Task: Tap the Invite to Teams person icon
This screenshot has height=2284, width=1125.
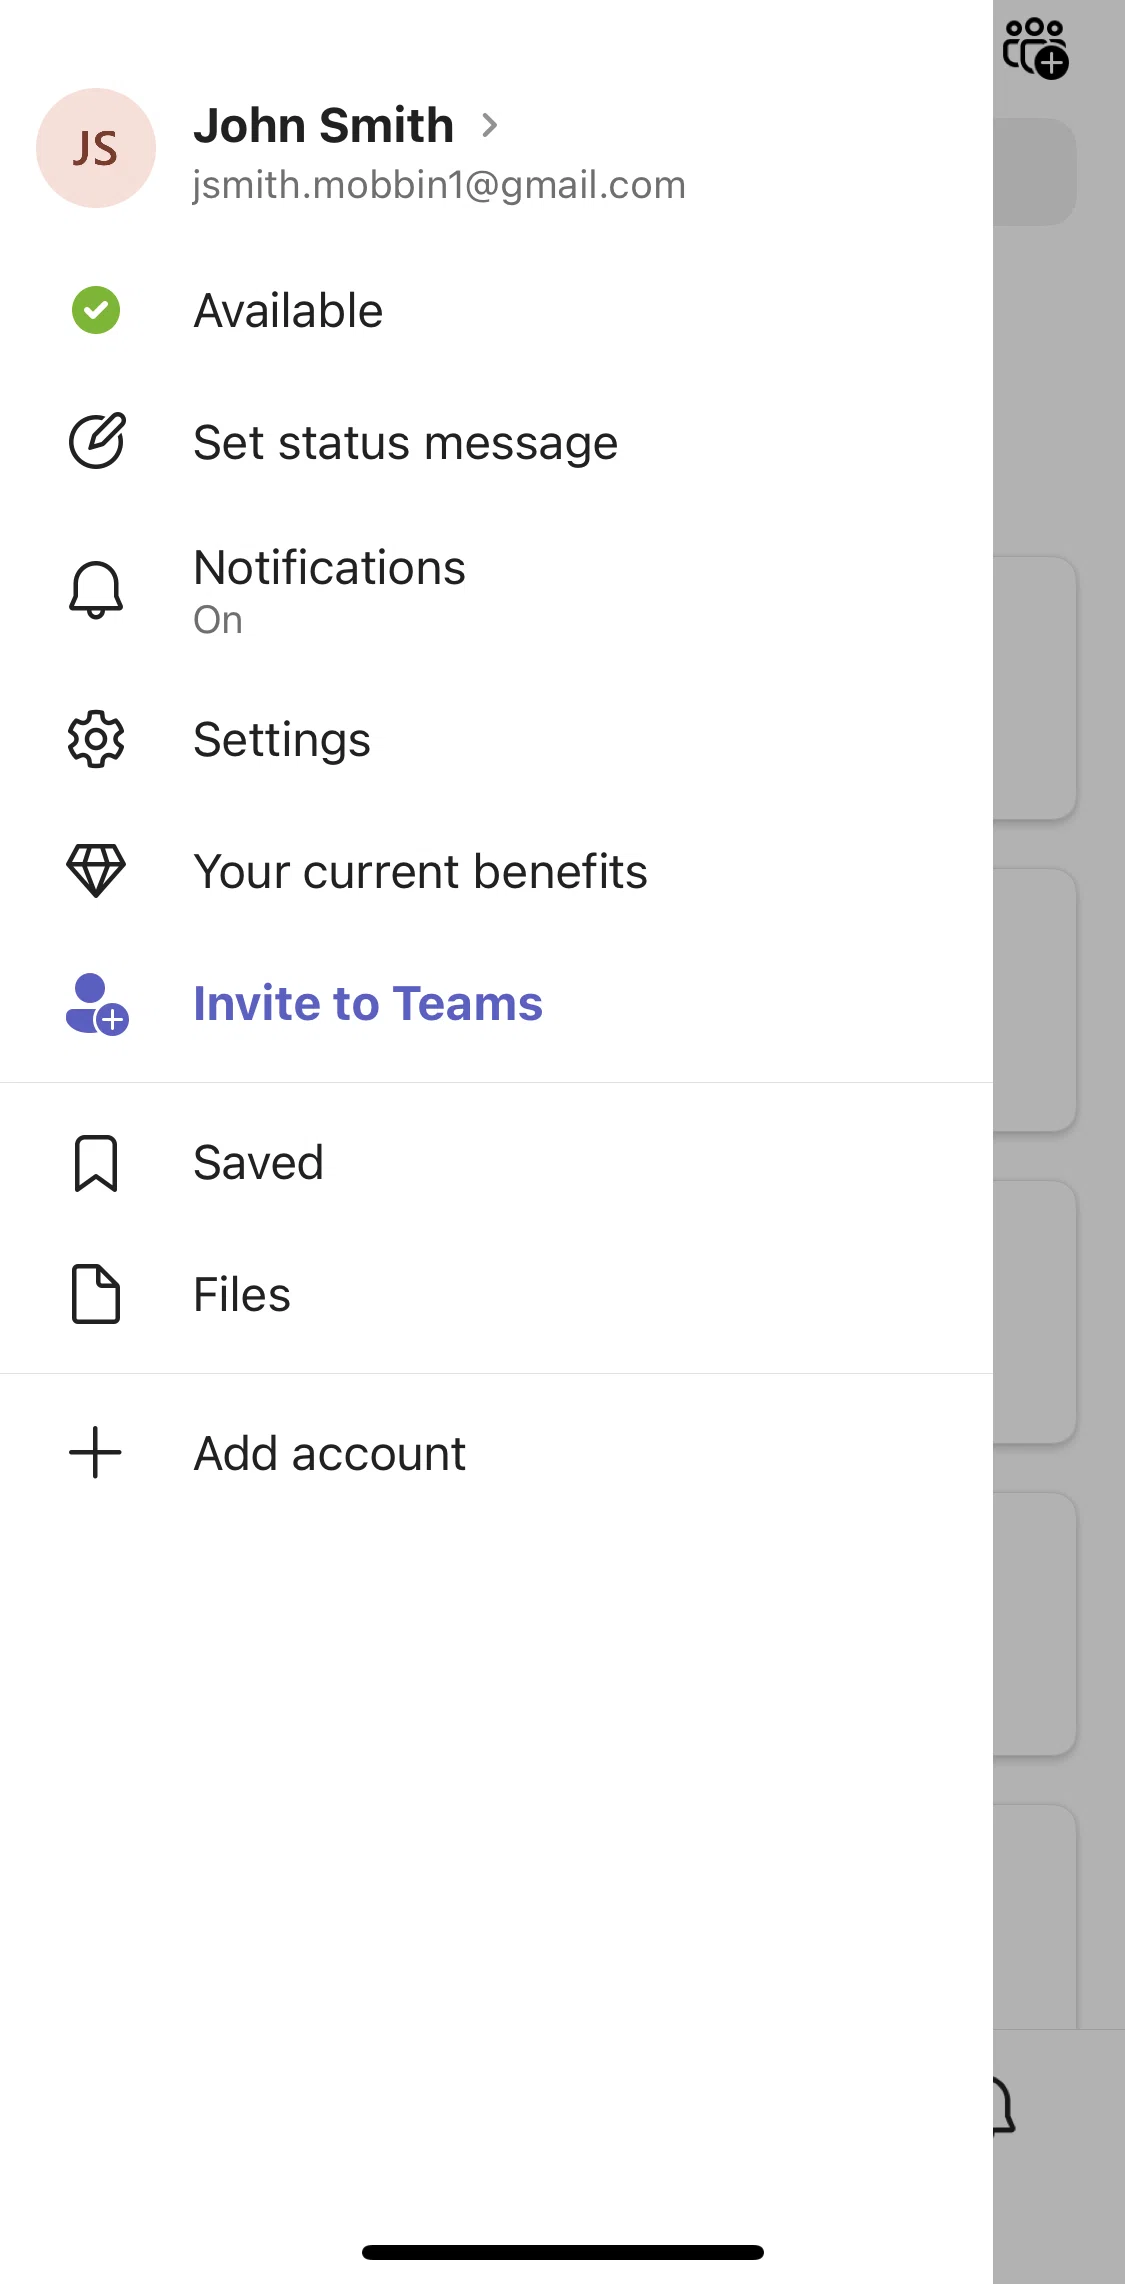Action: [x=97, y=1004]
